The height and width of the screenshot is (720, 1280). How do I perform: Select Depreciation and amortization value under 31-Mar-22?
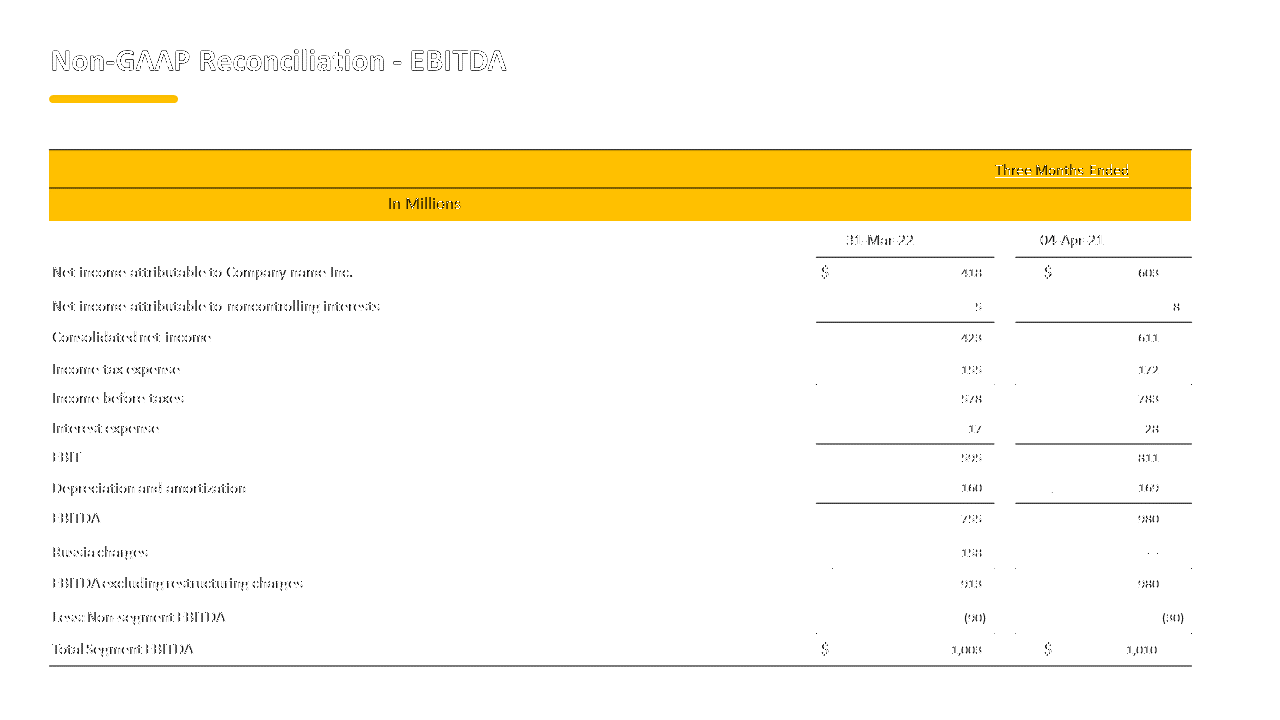(971, 488)
